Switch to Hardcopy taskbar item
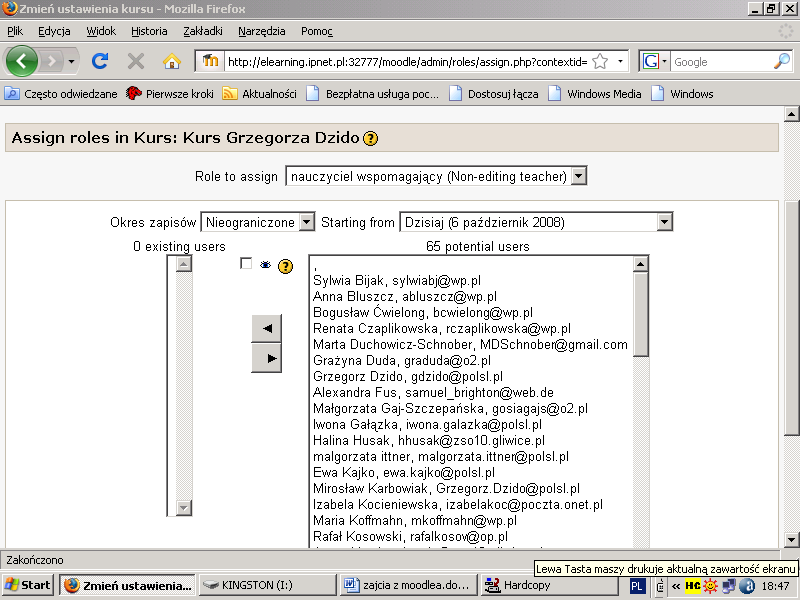The width and height of the screenshot is (800, 600). (549, 585)
